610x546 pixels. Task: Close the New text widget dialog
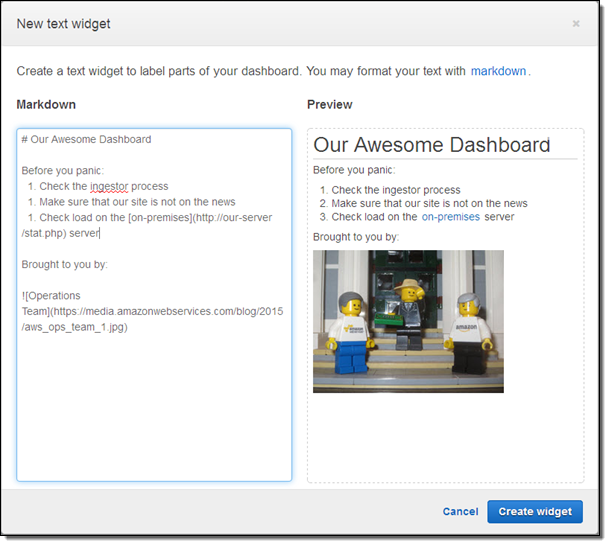tap(575, 23)
